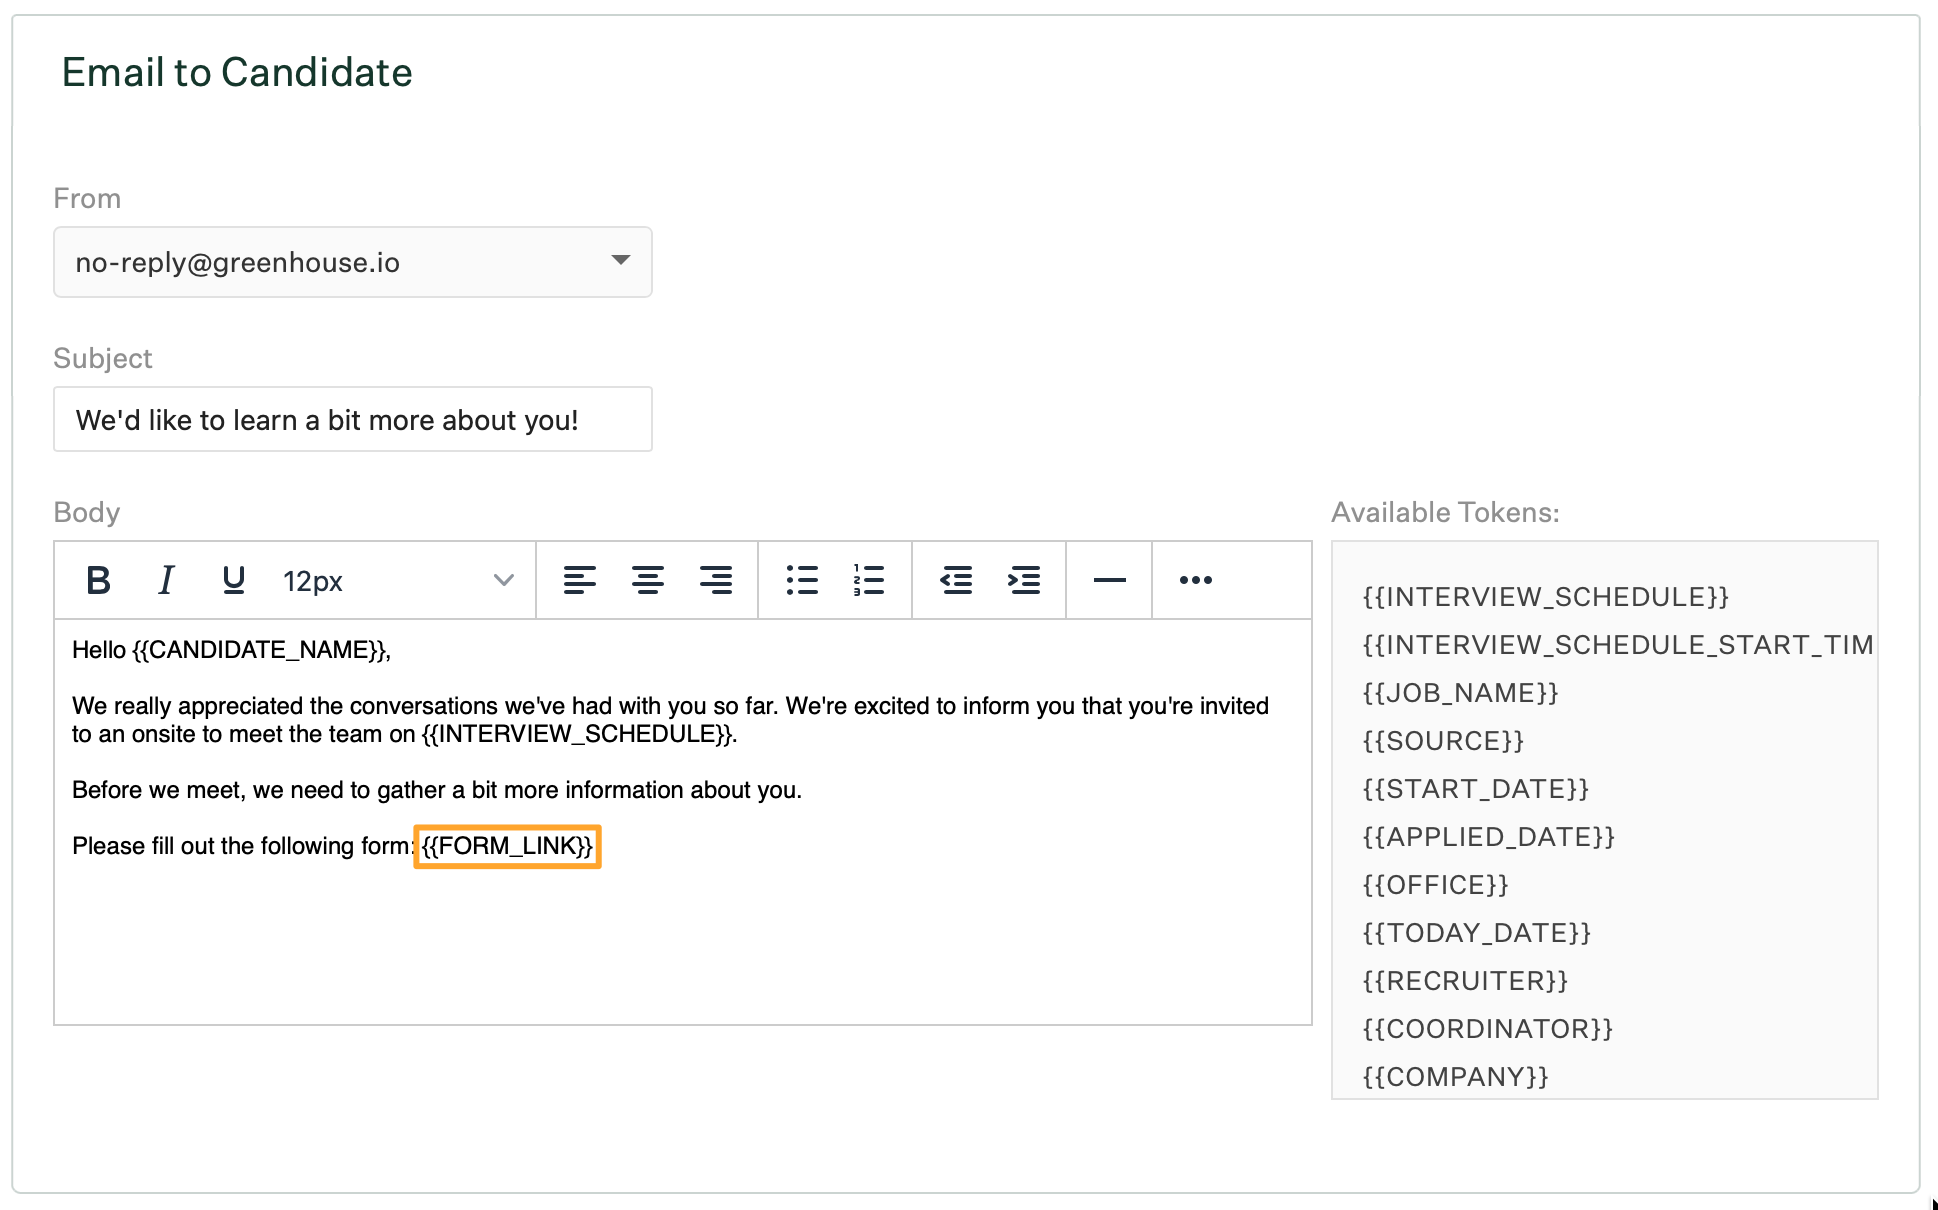Apply italic formatting
Image resolution: width=1938 pixels, height=1210 pixels.
[x=166, y=580]
